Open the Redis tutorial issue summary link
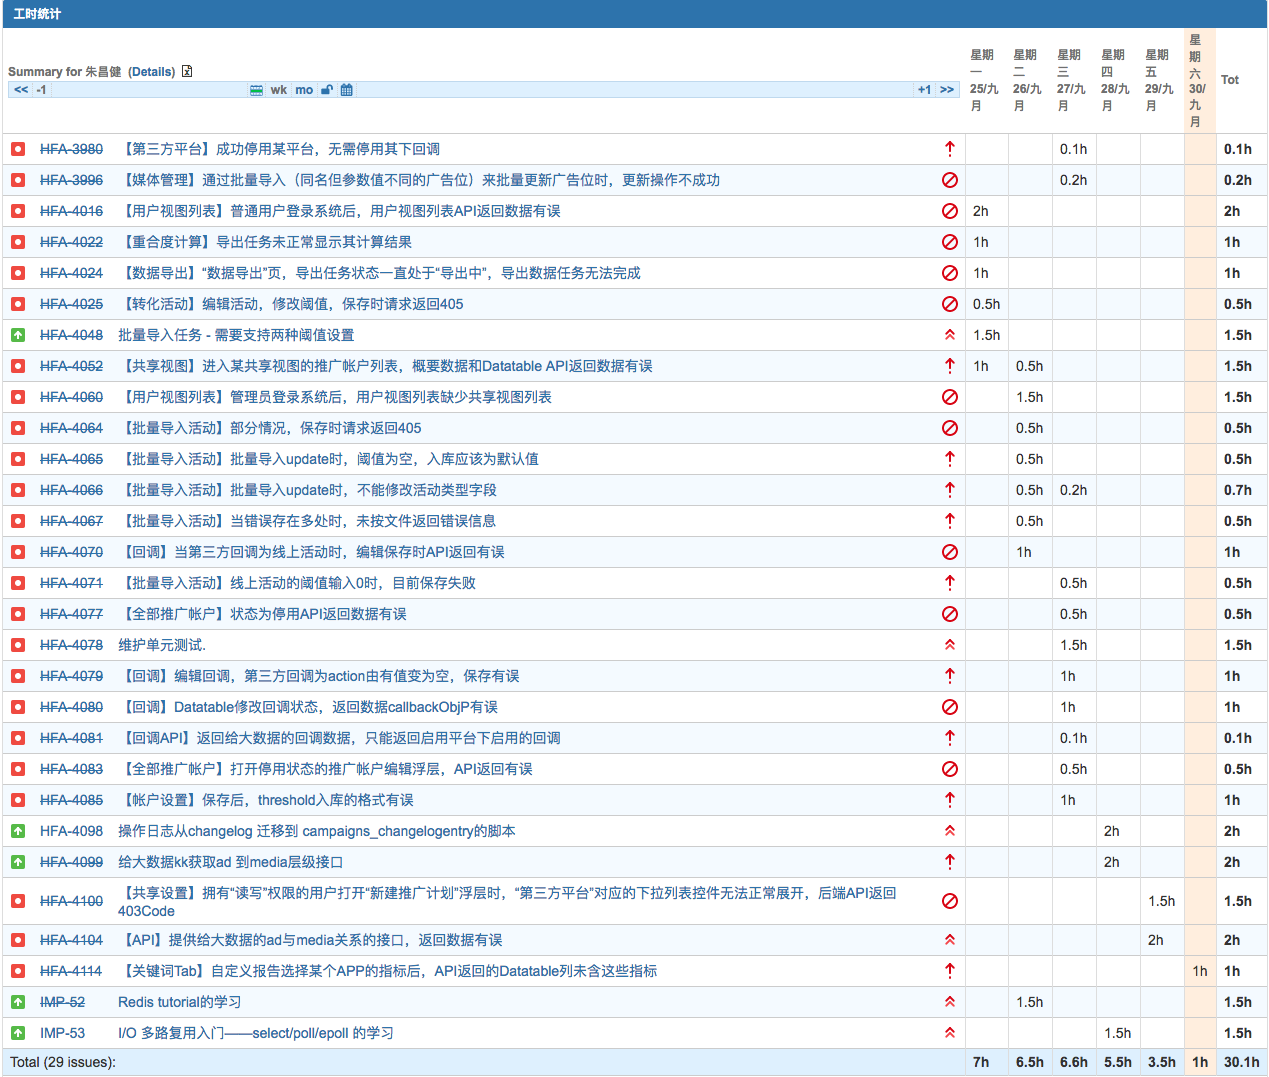This screenshot has width=1269, height=1077. (x=179, y=1002)
